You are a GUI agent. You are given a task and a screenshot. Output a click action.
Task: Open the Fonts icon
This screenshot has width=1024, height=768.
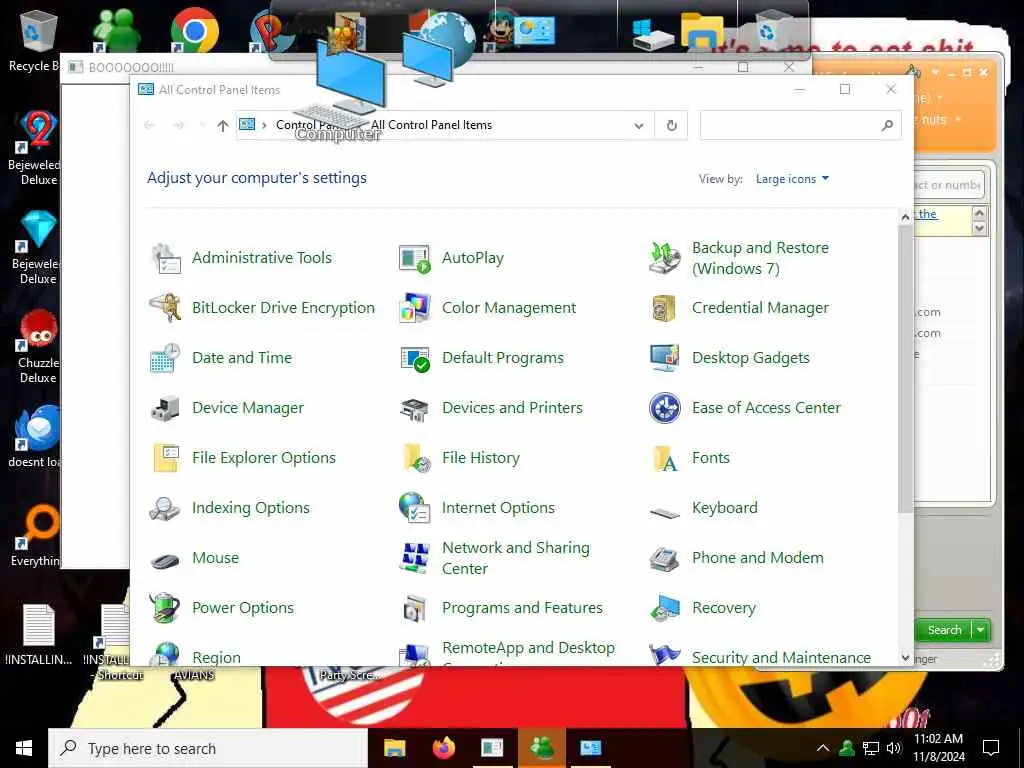pos(665,458)
